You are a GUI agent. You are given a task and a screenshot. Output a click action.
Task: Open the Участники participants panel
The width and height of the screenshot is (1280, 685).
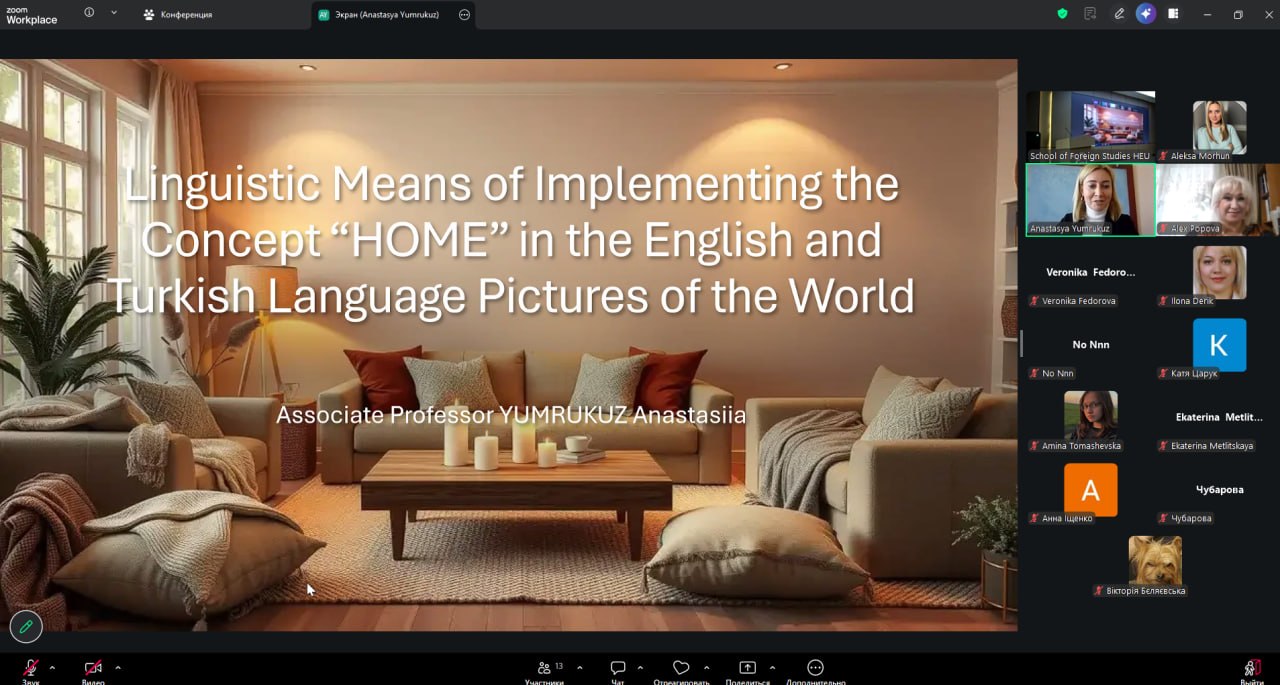[545, 669]
